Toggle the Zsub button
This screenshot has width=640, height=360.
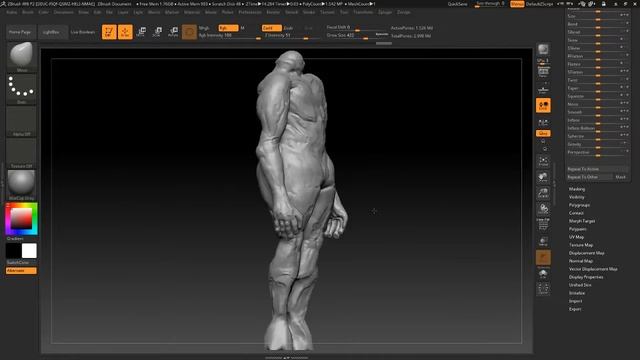pyautogui.click(x=288, y=28)
